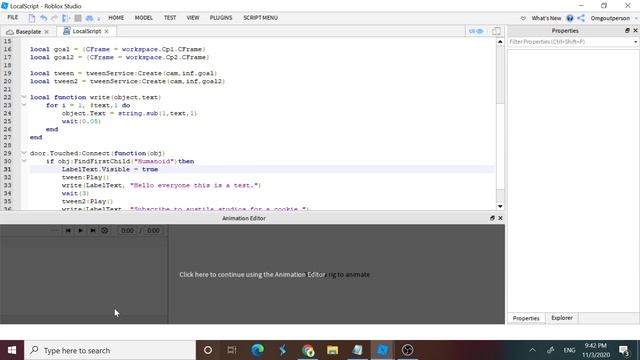Click the Stop square icon in quick access toolbar
The height and width of the screenshot is (360, 640).
click(x=78, y=18)
